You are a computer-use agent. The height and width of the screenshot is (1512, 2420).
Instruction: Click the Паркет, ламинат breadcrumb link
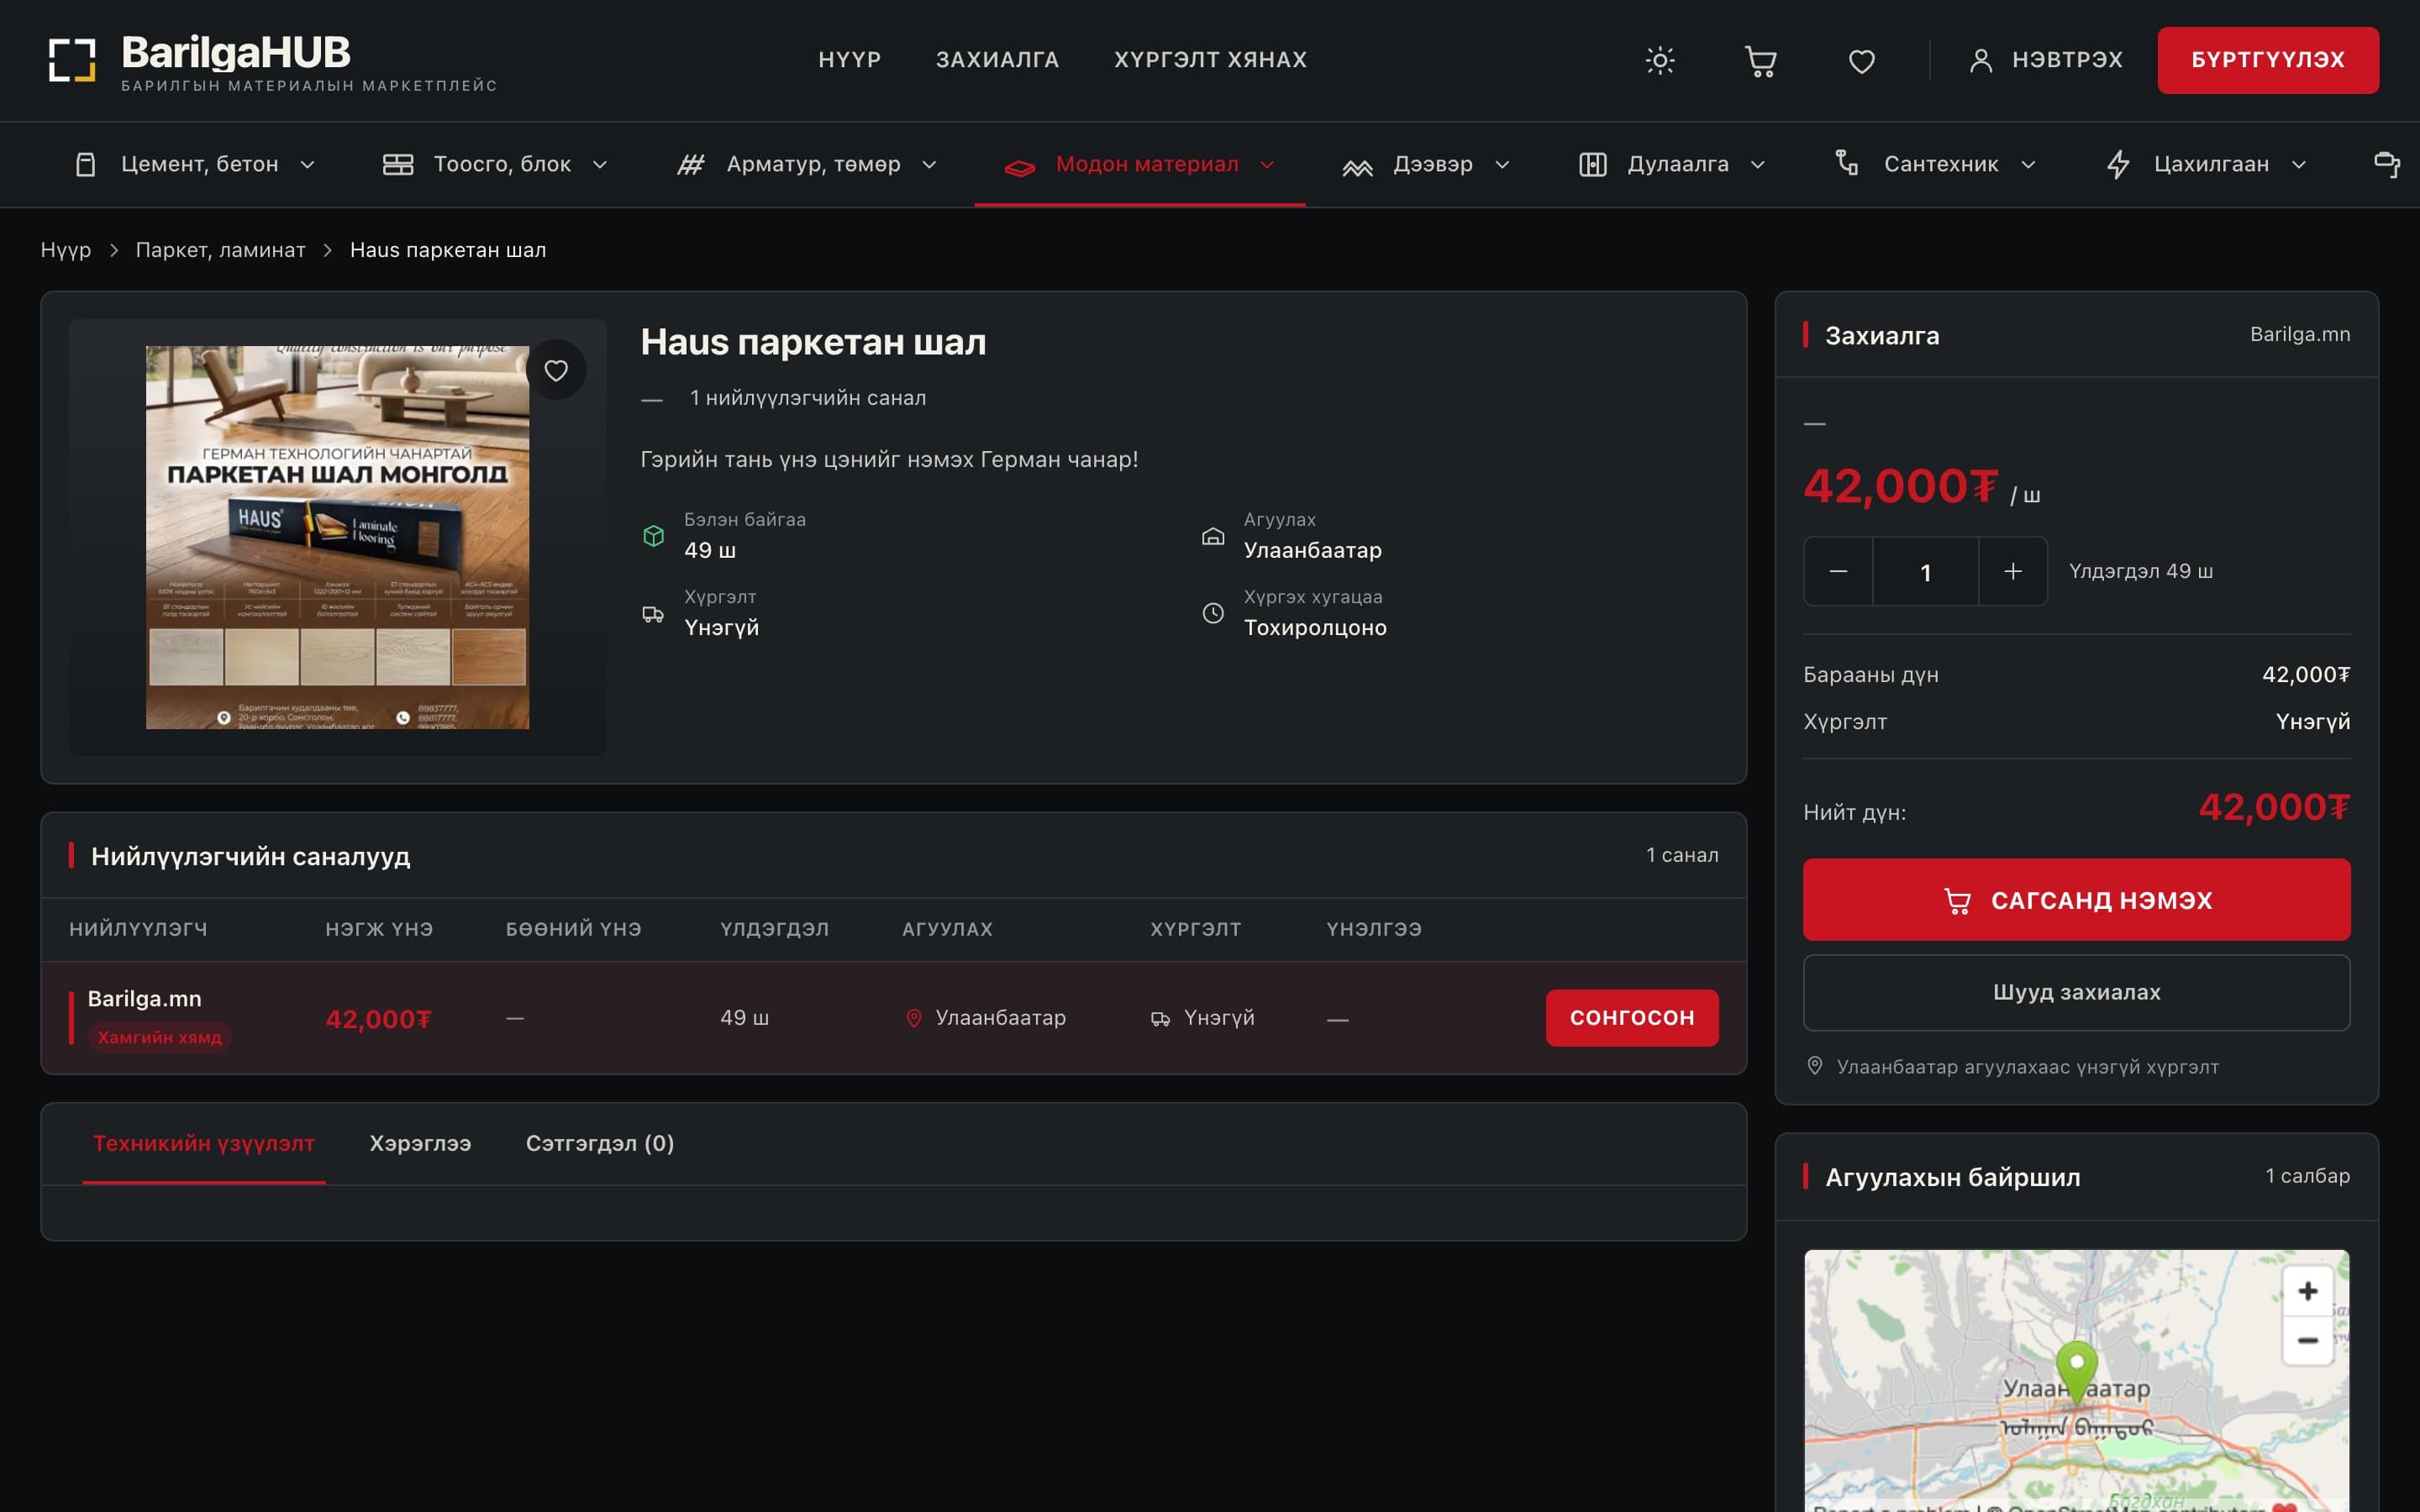tap(221, 250)
